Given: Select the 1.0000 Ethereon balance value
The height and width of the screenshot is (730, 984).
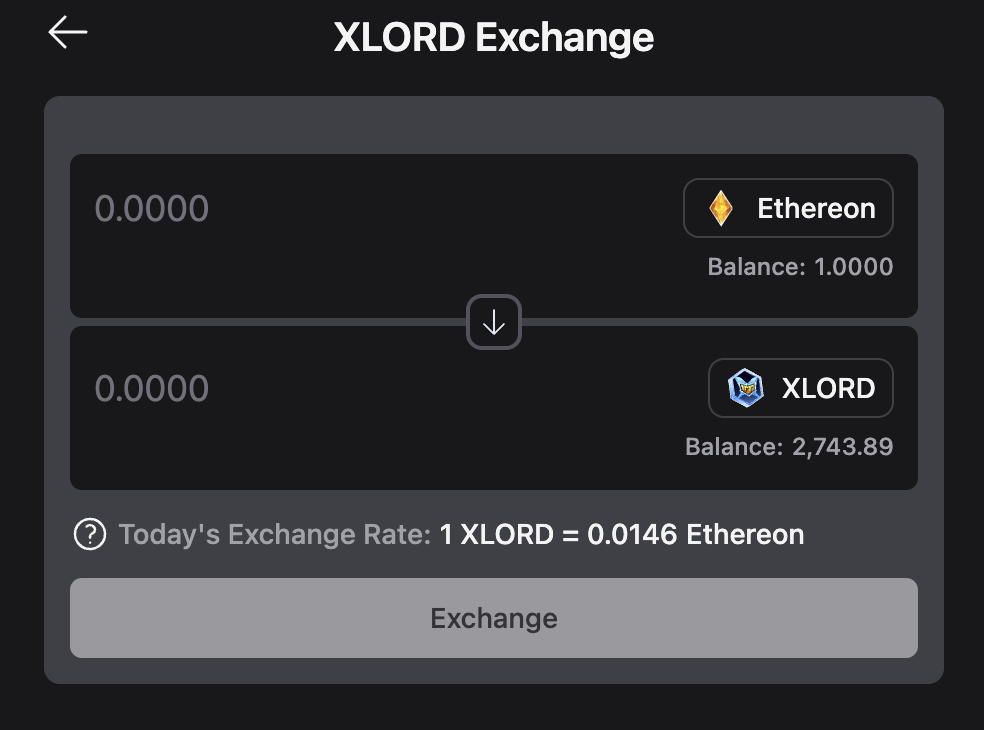Looking at the screenshot, I should (x=853, y=267).
